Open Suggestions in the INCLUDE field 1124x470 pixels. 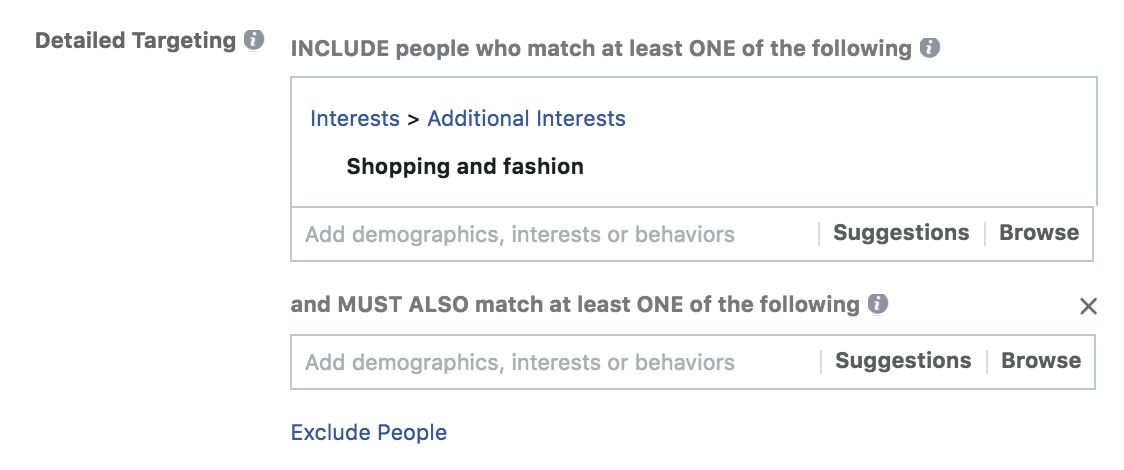[901, 233]
